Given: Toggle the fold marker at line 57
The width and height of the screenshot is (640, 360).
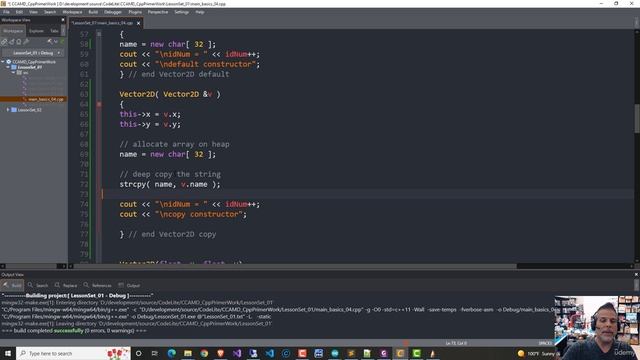Looking at the screenshot, I should pyautogui.click(x=99, y=34).
